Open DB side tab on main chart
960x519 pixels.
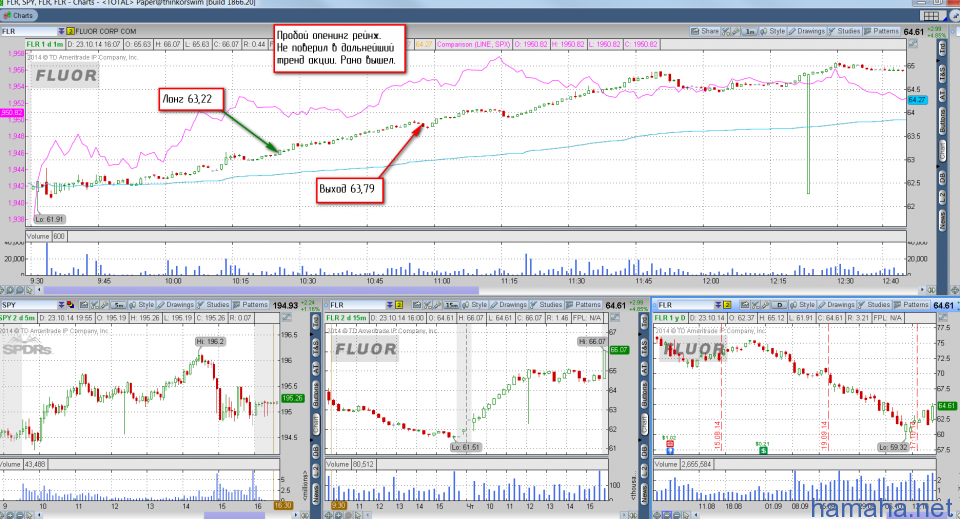tap(942, 177)
